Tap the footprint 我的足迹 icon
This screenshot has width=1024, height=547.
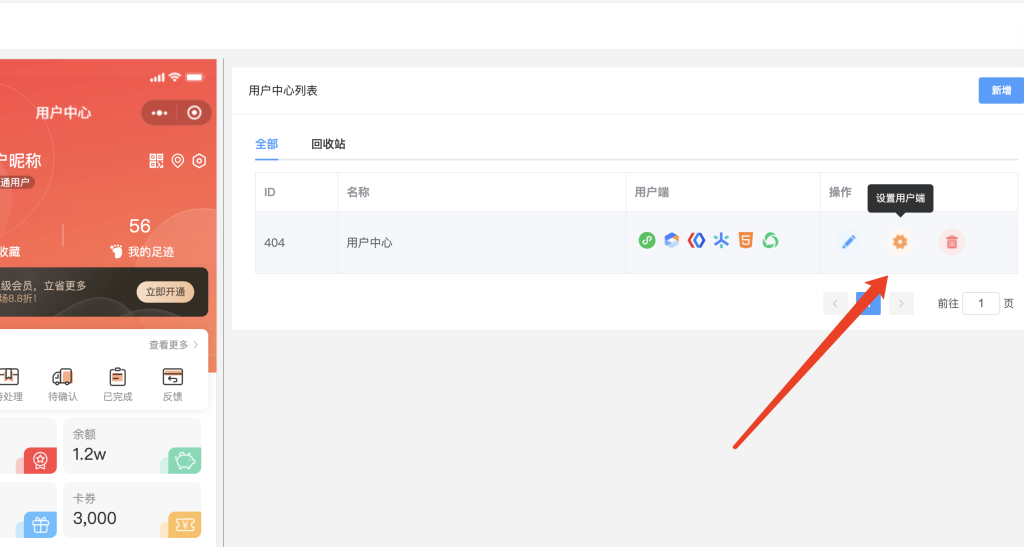116,251
